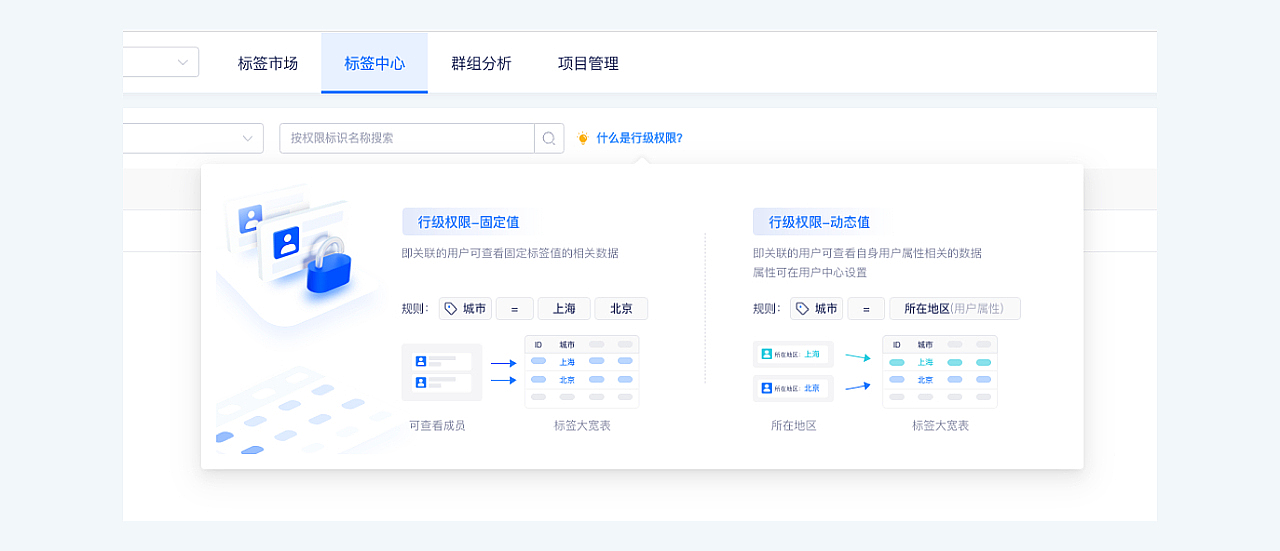Image resolution: width=1280 pixels, height=551 pixels.
Task: Click the 所在地区: 上海 member card
Action: [793, 354]
